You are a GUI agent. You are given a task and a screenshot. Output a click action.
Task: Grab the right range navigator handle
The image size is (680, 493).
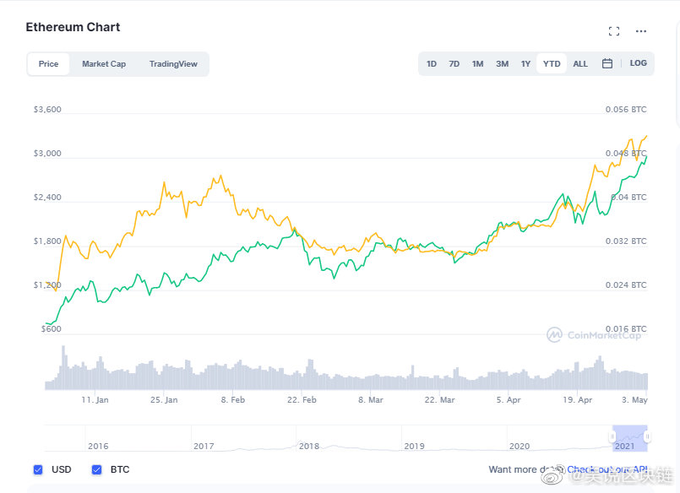point(647,436)
